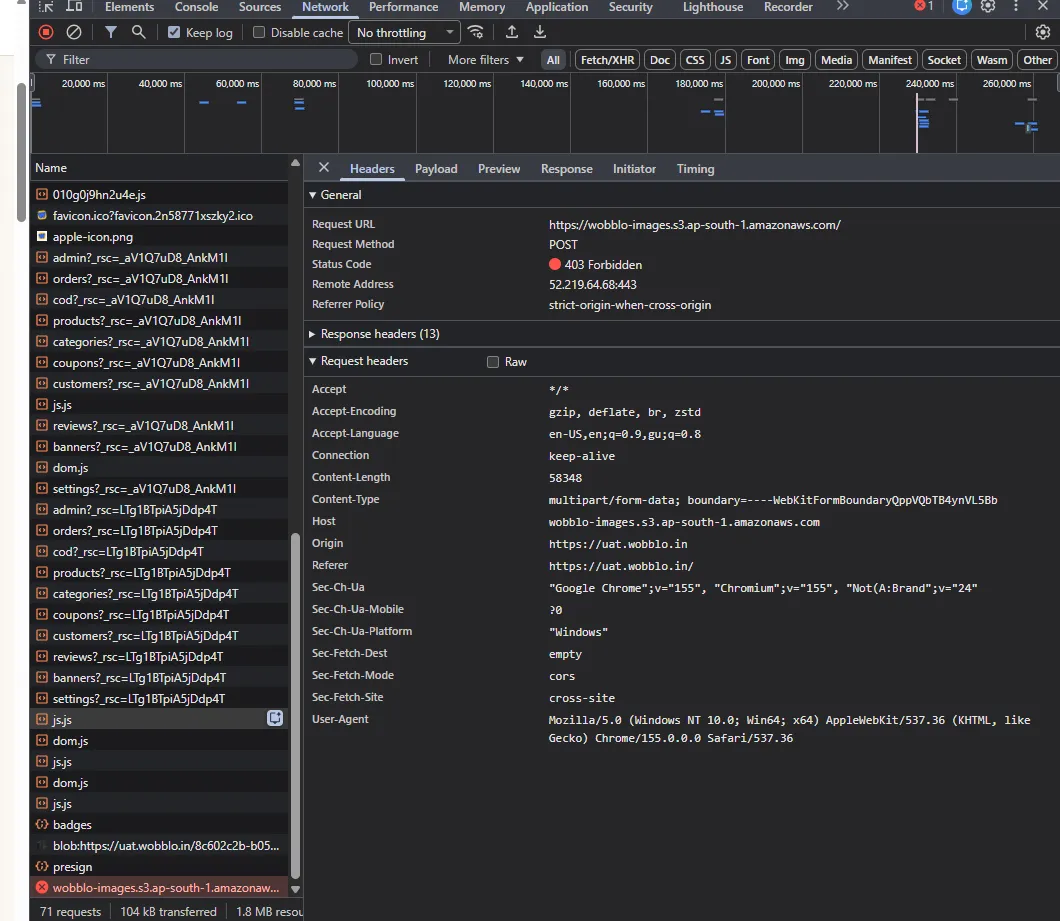This screenshot has height=921, width=1060.
Task: Toggle the device toolbar icon
Action: (x=74, y=6)
